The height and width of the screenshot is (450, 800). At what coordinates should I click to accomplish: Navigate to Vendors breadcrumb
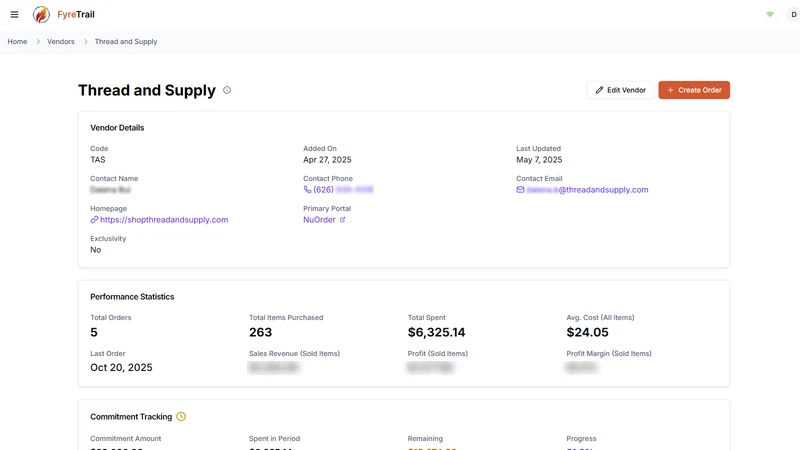[x=61, y=41]
